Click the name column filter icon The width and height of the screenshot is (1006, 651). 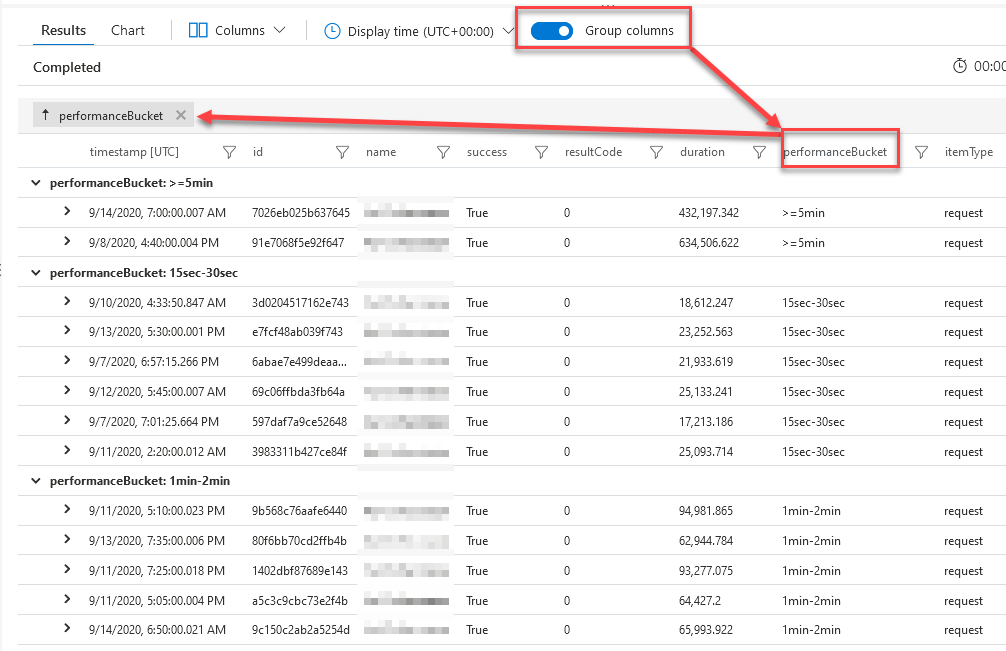coord(443,152)
